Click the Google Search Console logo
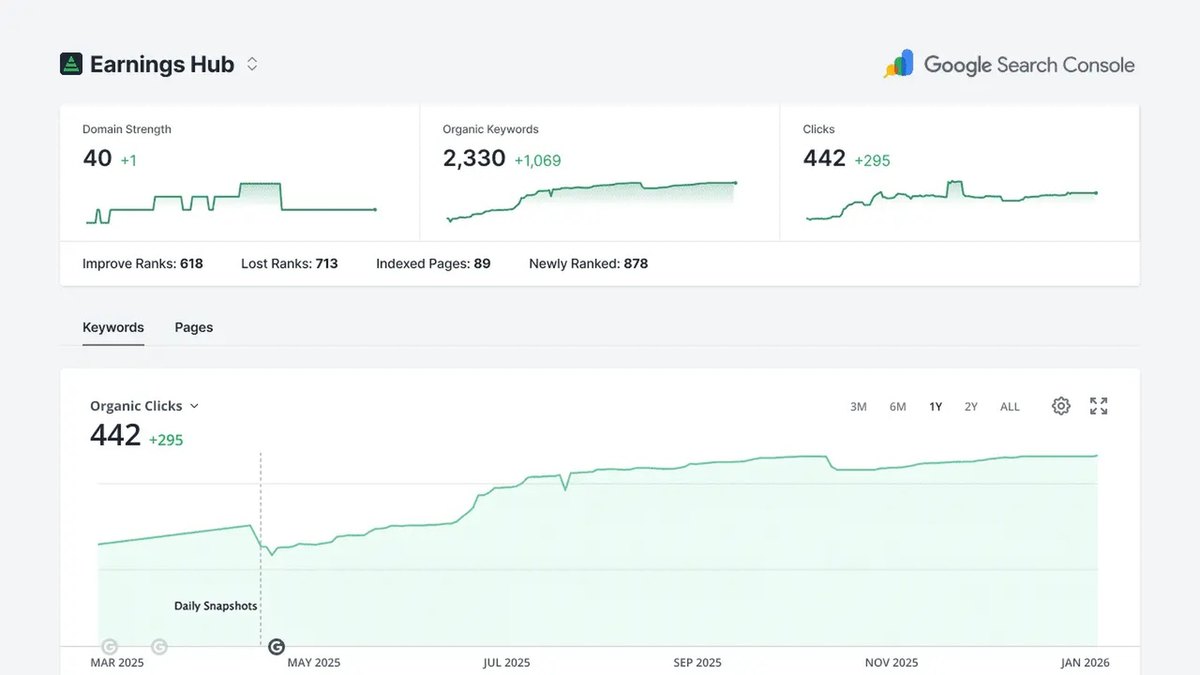The image size is (1200, 675). tap(1009, 65)
